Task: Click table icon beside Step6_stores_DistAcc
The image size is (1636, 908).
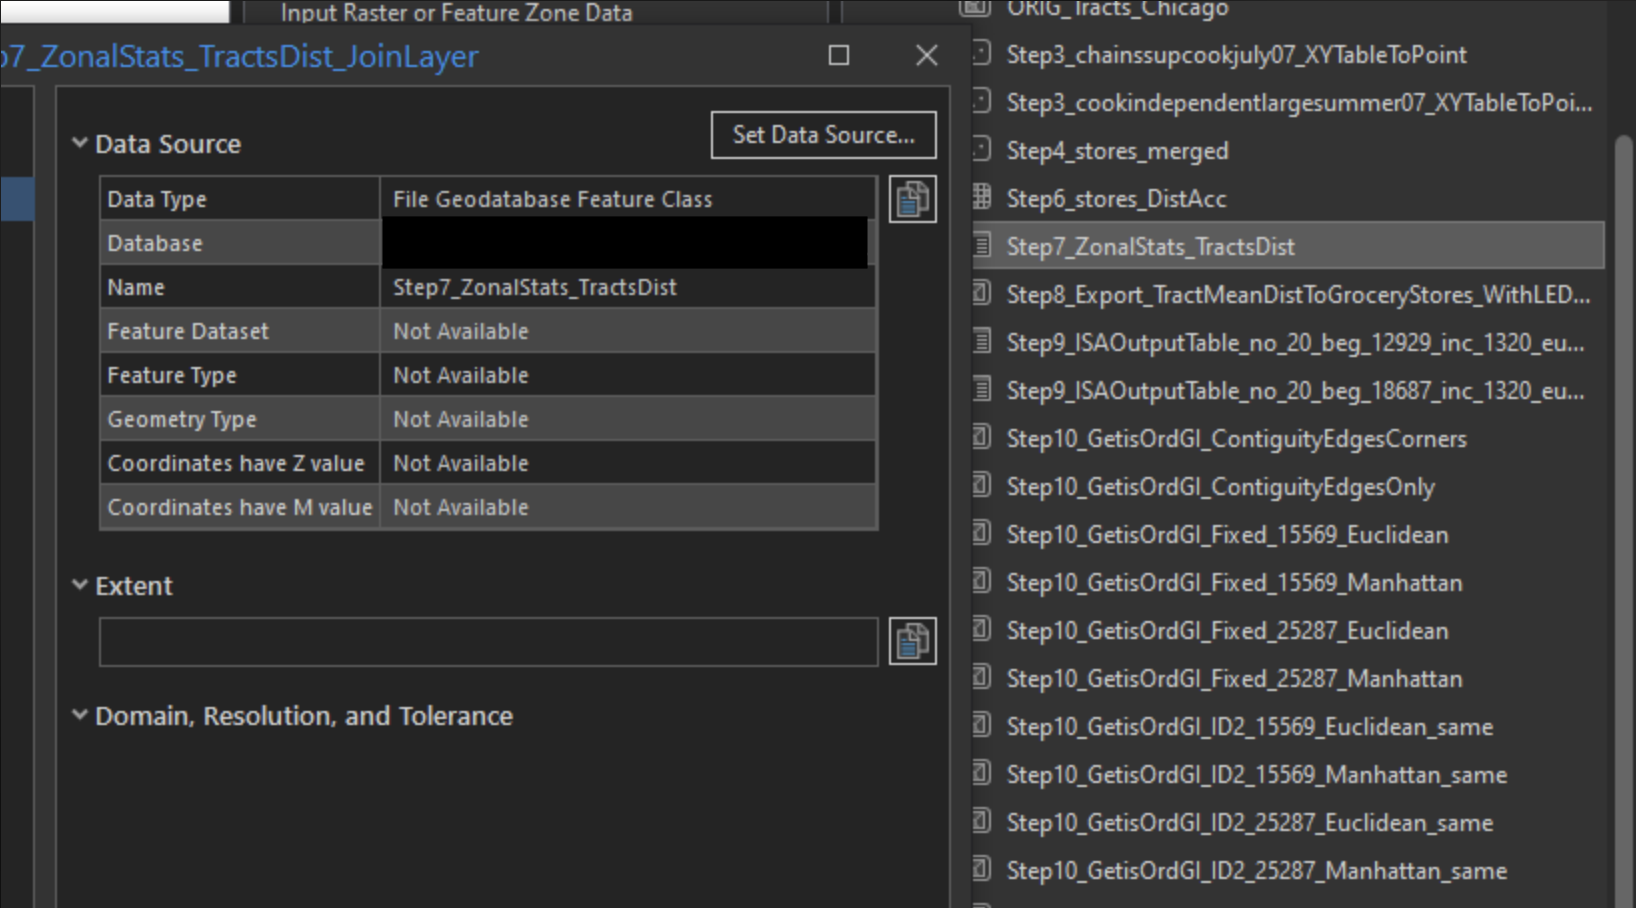Action: (980, 198)
